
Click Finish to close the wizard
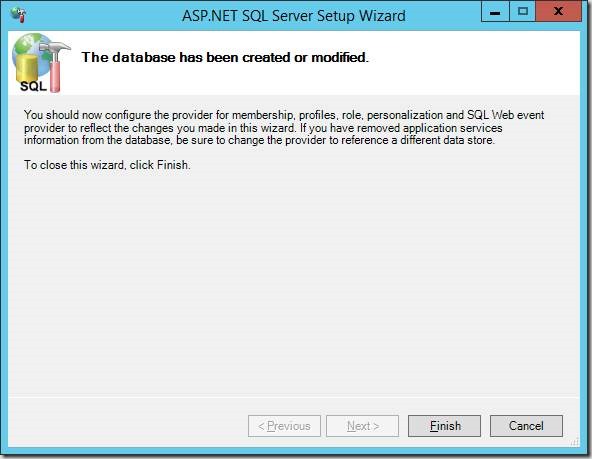(444, 426)
